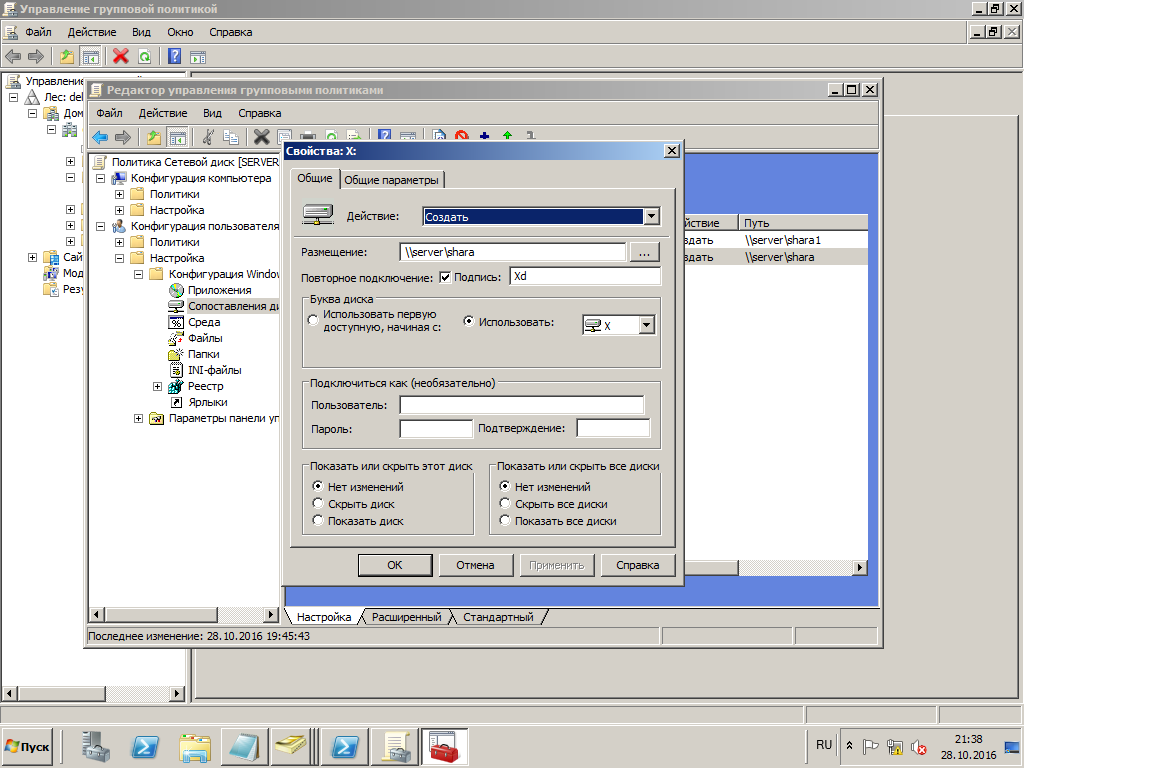Select the INI-файлы node icon

click(176, 370)
